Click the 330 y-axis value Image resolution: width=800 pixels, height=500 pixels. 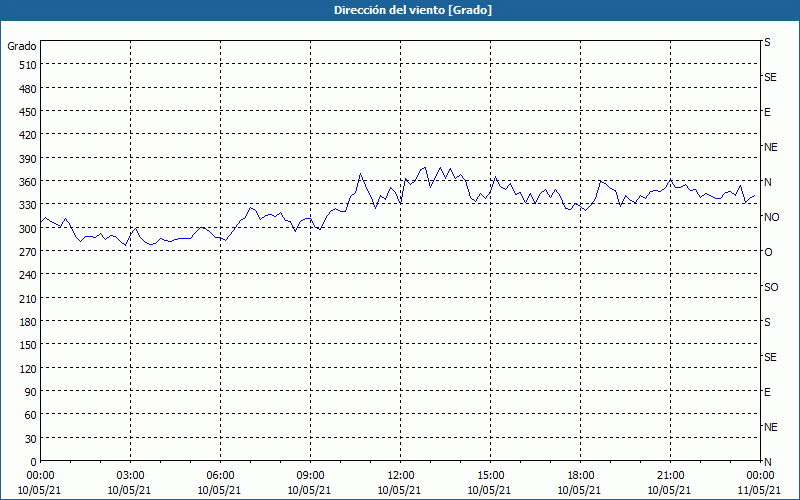[29, 205]
